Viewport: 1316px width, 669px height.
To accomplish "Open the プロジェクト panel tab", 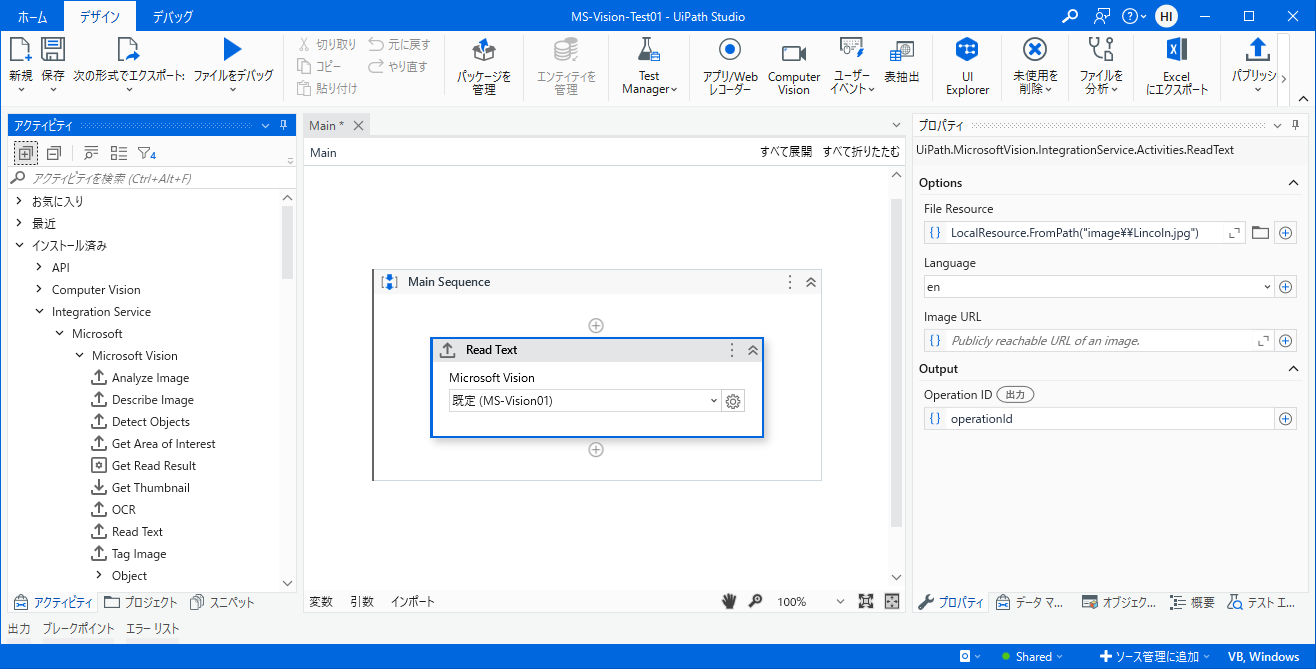I will click(141, 602).
